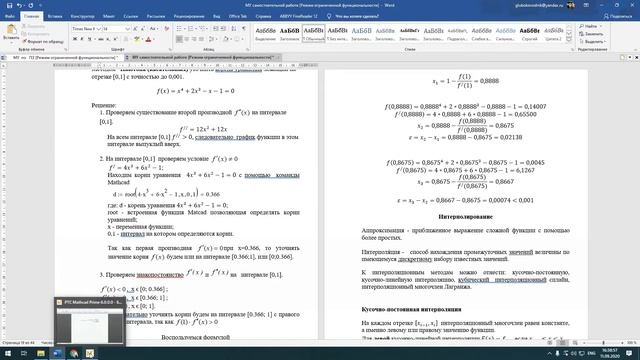Open Ribbon display options
Screen dimensions: 640x360
pos(586,5)
